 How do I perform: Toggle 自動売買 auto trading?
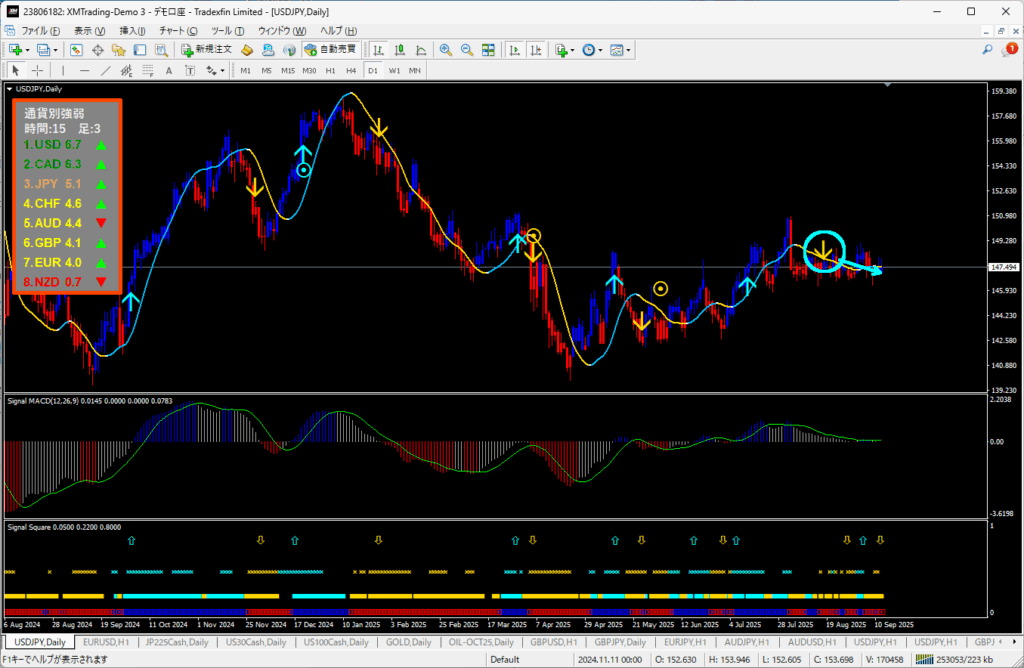[x=330, y=50]
